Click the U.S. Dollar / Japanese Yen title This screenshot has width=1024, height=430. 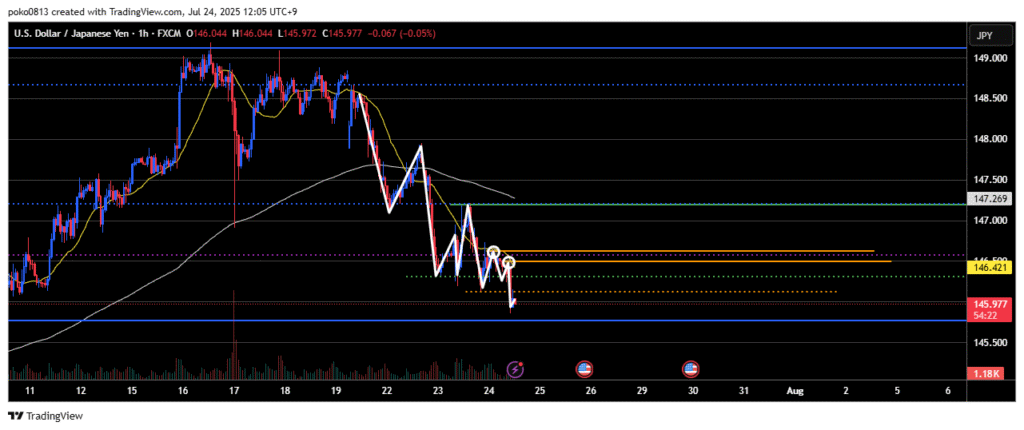click(80, 33)
